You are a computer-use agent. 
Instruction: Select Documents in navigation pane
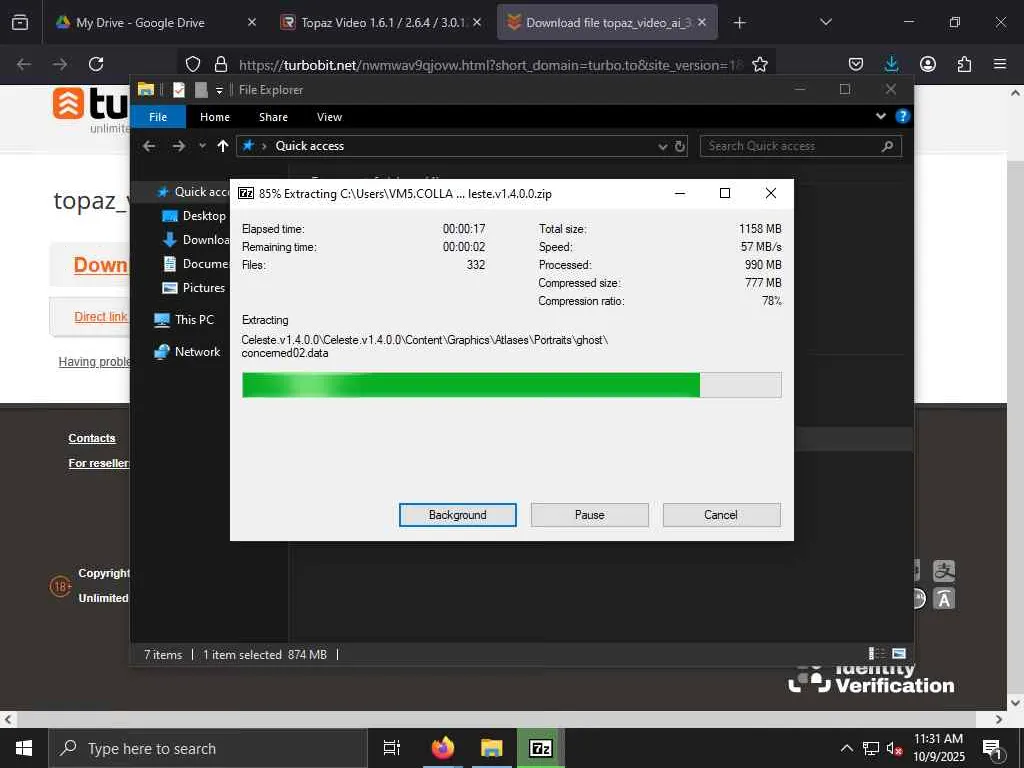coord(195,264)
